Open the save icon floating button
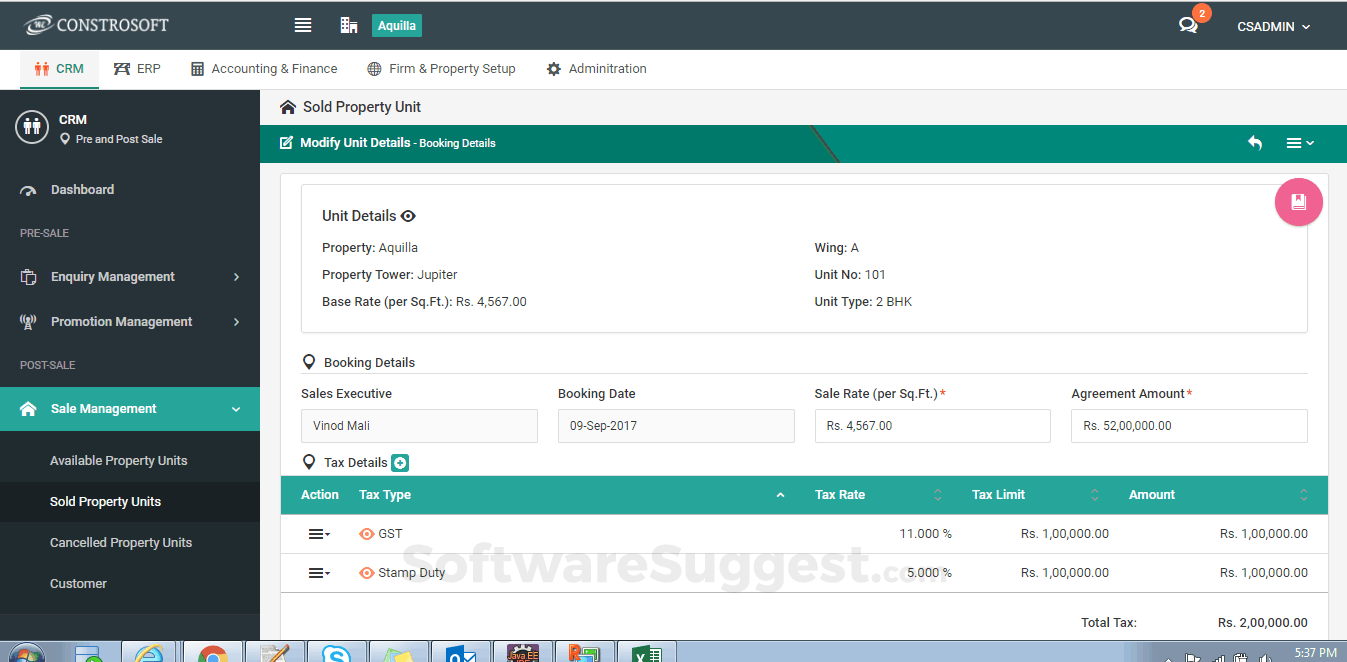 pos(1298,202)
